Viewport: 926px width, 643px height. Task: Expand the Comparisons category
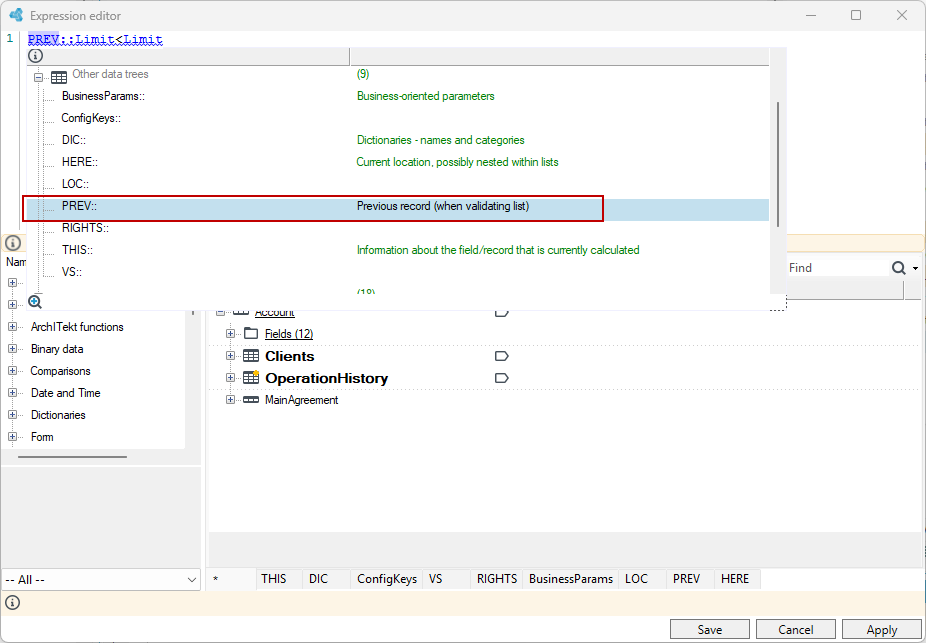(x=12, y=371)
